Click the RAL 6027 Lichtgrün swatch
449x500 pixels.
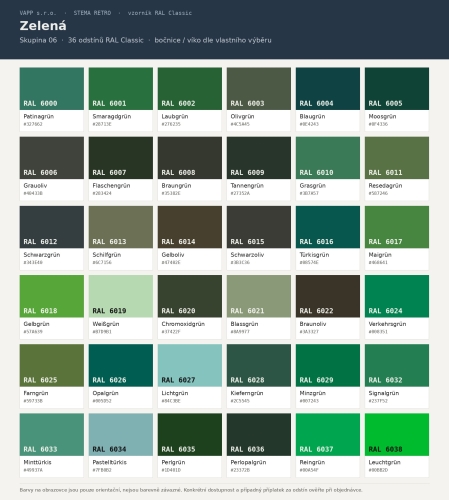190,365
